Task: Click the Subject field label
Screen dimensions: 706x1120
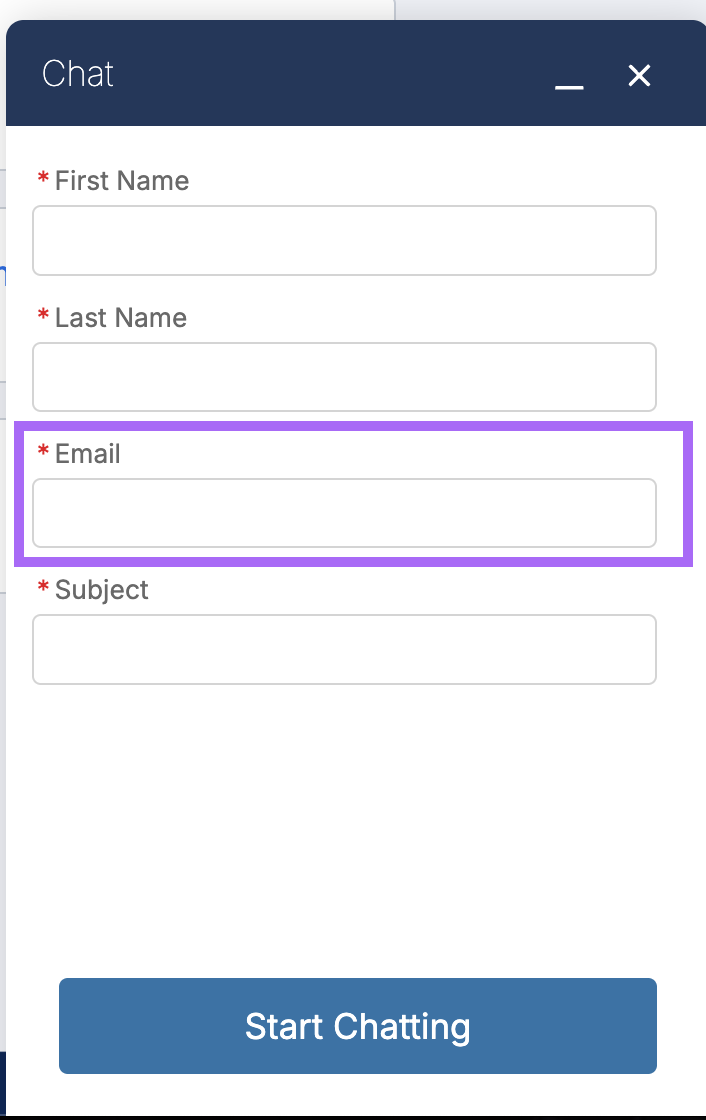Action: [105, 589]
